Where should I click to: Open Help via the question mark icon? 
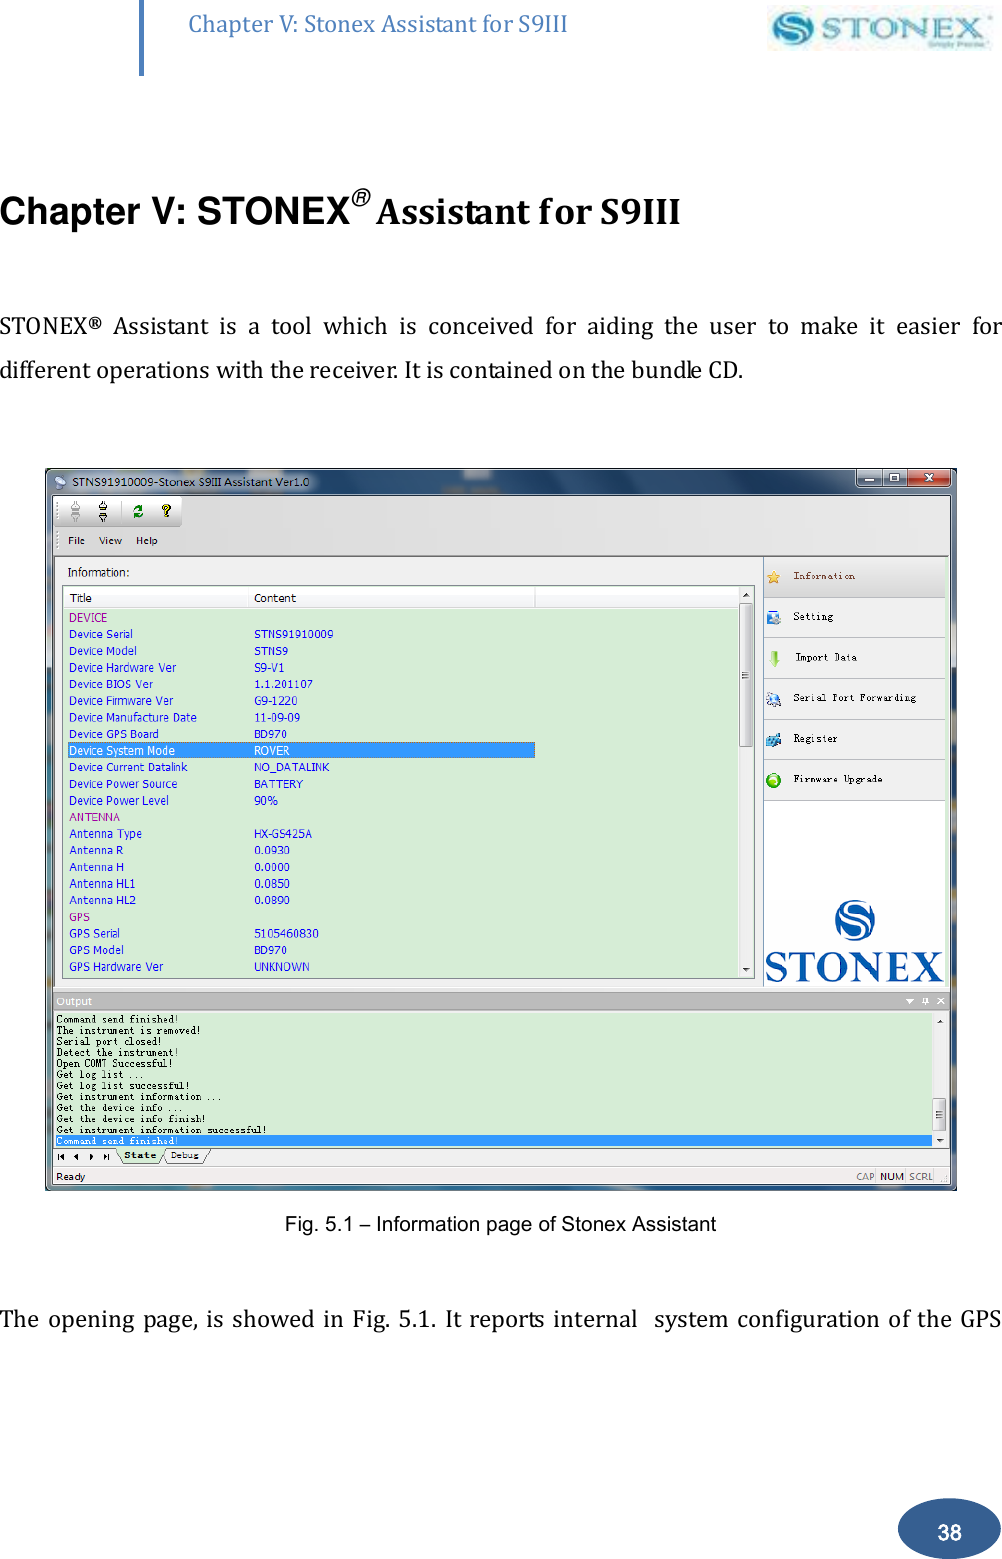coord(166,512)
